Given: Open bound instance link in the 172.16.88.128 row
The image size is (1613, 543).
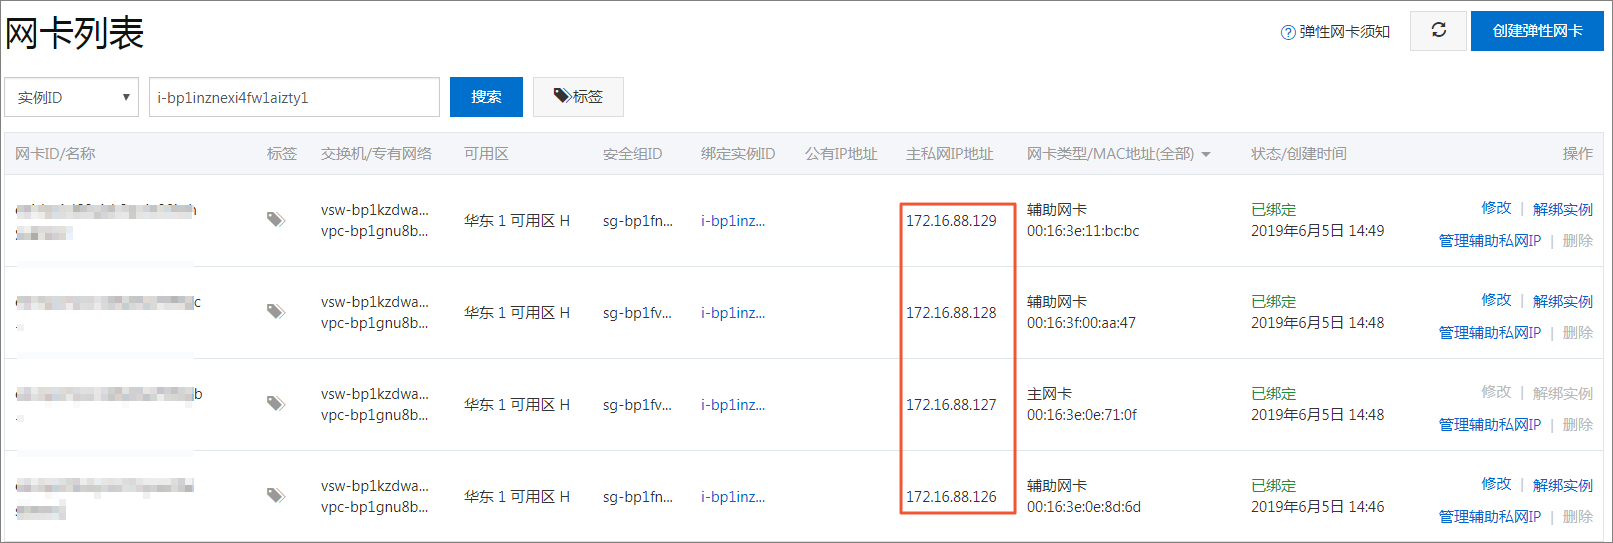Looking at the screenshot, I should pyautogui.click(x=733, y=313).
